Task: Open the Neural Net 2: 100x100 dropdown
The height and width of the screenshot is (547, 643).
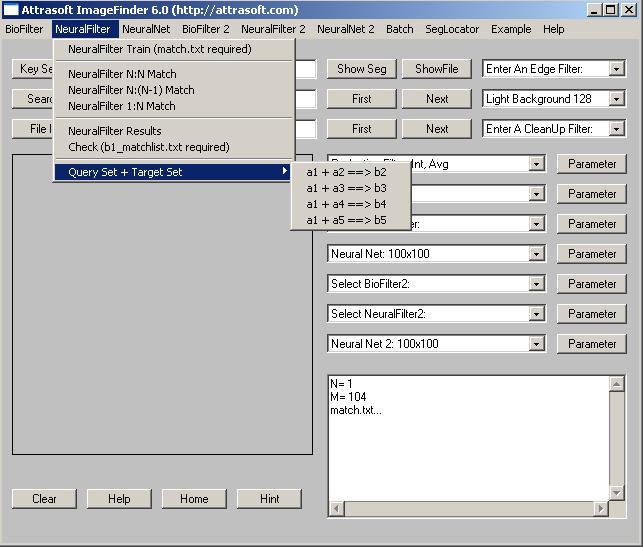Action: (537, 344)
